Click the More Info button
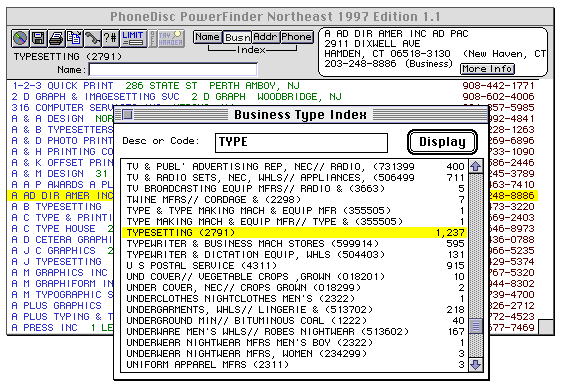 [487, 69]
